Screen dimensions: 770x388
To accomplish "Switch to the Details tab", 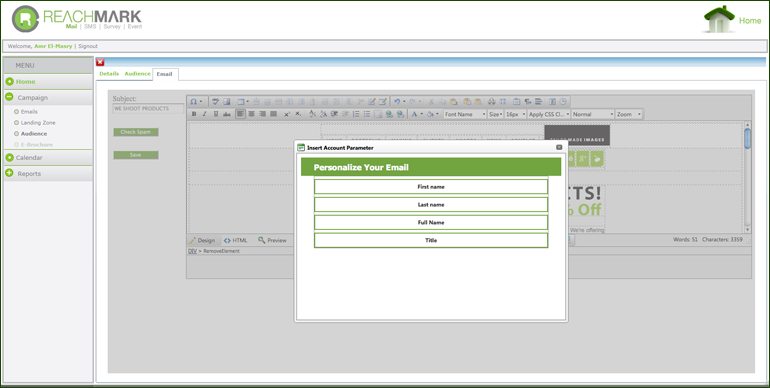I will click(x=109, y=74).
